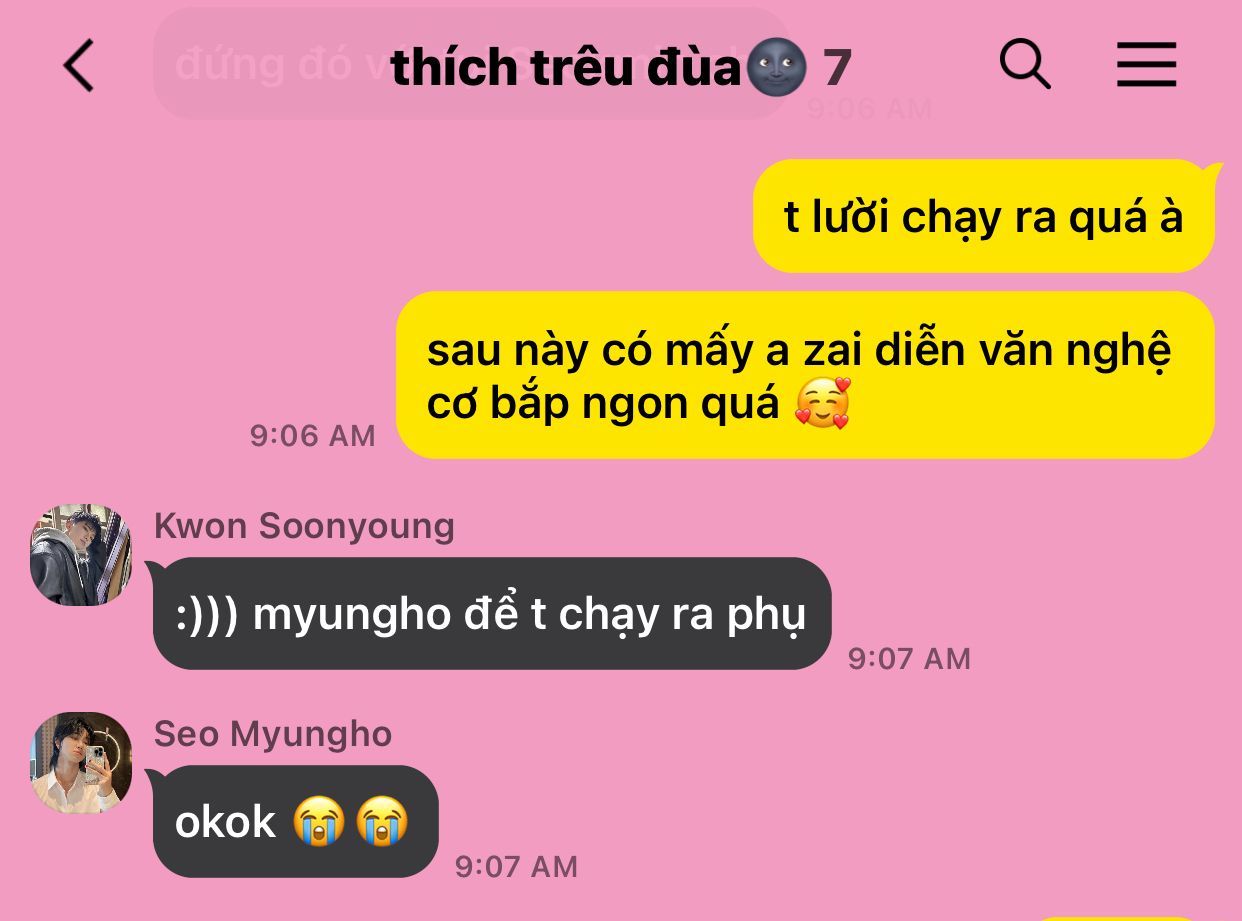
Task: Tap Seo Myungho's profile picture
Action: (81, 762)
